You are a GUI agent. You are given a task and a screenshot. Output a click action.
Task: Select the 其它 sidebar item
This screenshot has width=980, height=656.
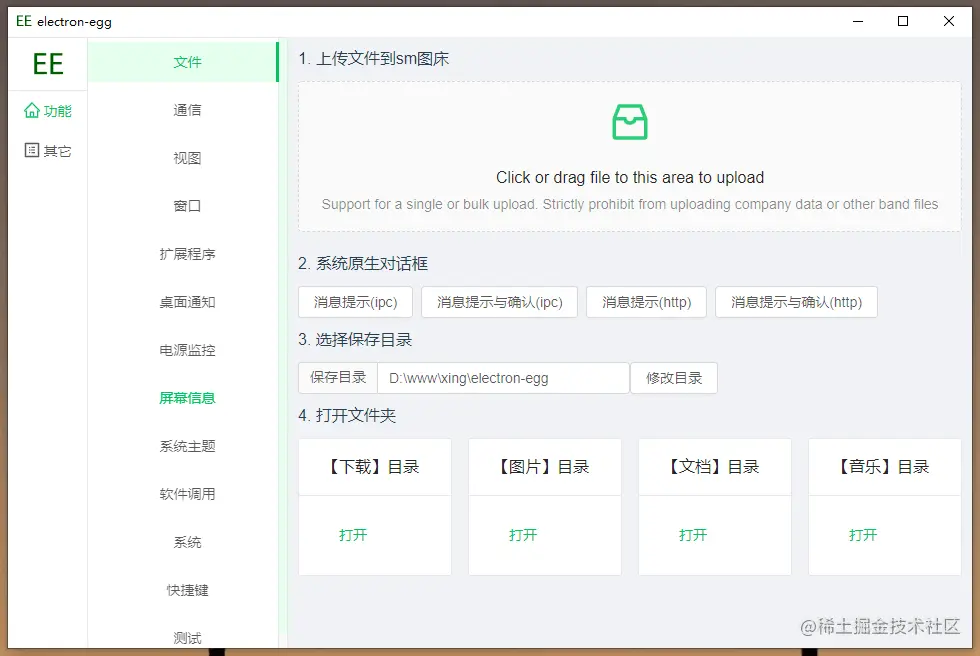point(48,151)
